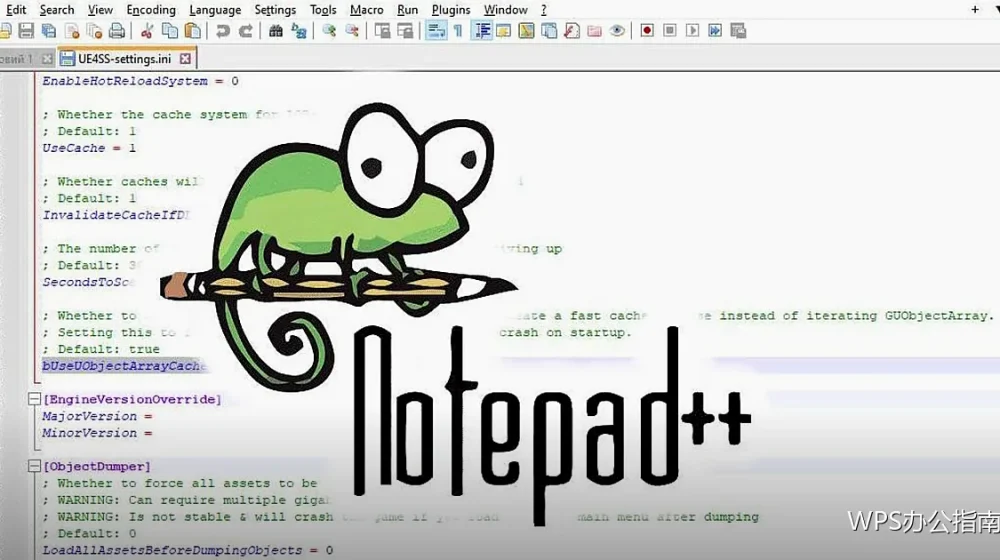
Task: Open the Encoding menu
Action: click(151, 10)
